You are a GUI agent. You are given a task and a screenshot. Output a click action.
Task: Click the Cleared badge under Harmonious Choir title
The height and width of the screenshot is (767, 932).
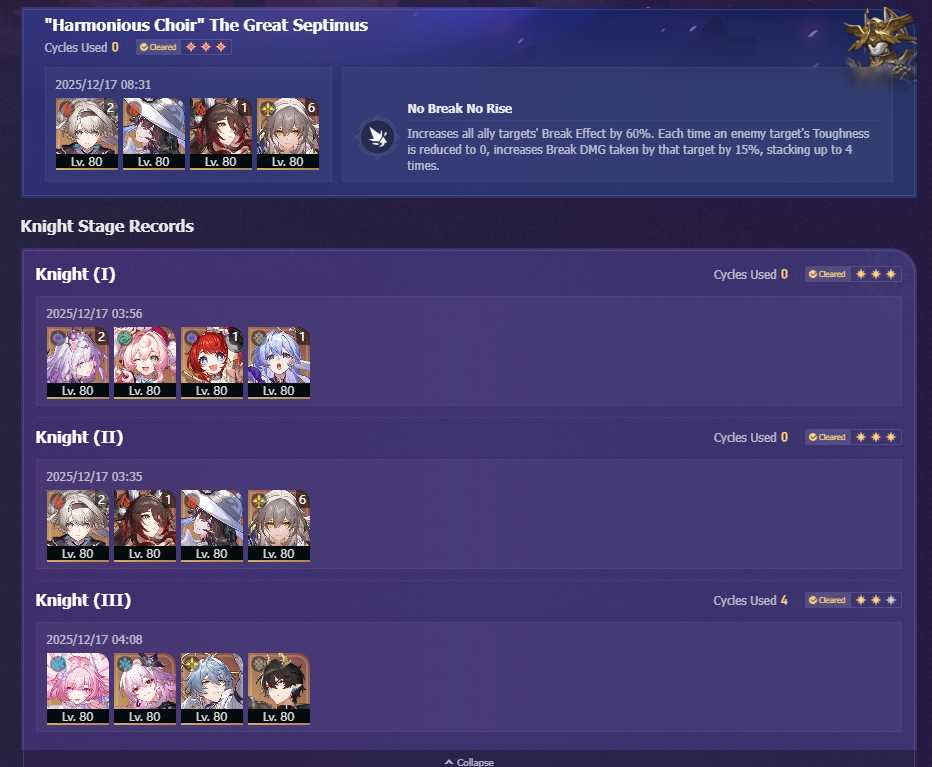point(158,47)
